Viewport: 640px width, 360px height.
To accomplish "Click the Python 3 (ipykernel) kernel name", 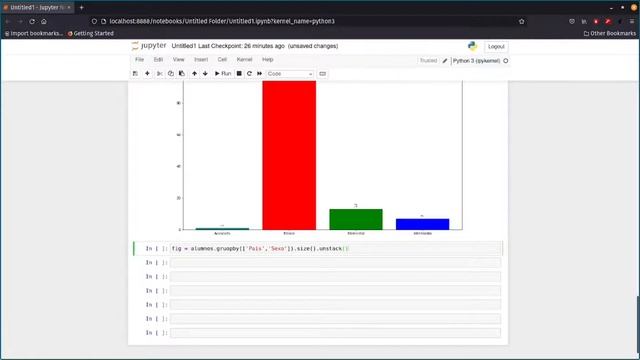I will (x=476, y=61).
